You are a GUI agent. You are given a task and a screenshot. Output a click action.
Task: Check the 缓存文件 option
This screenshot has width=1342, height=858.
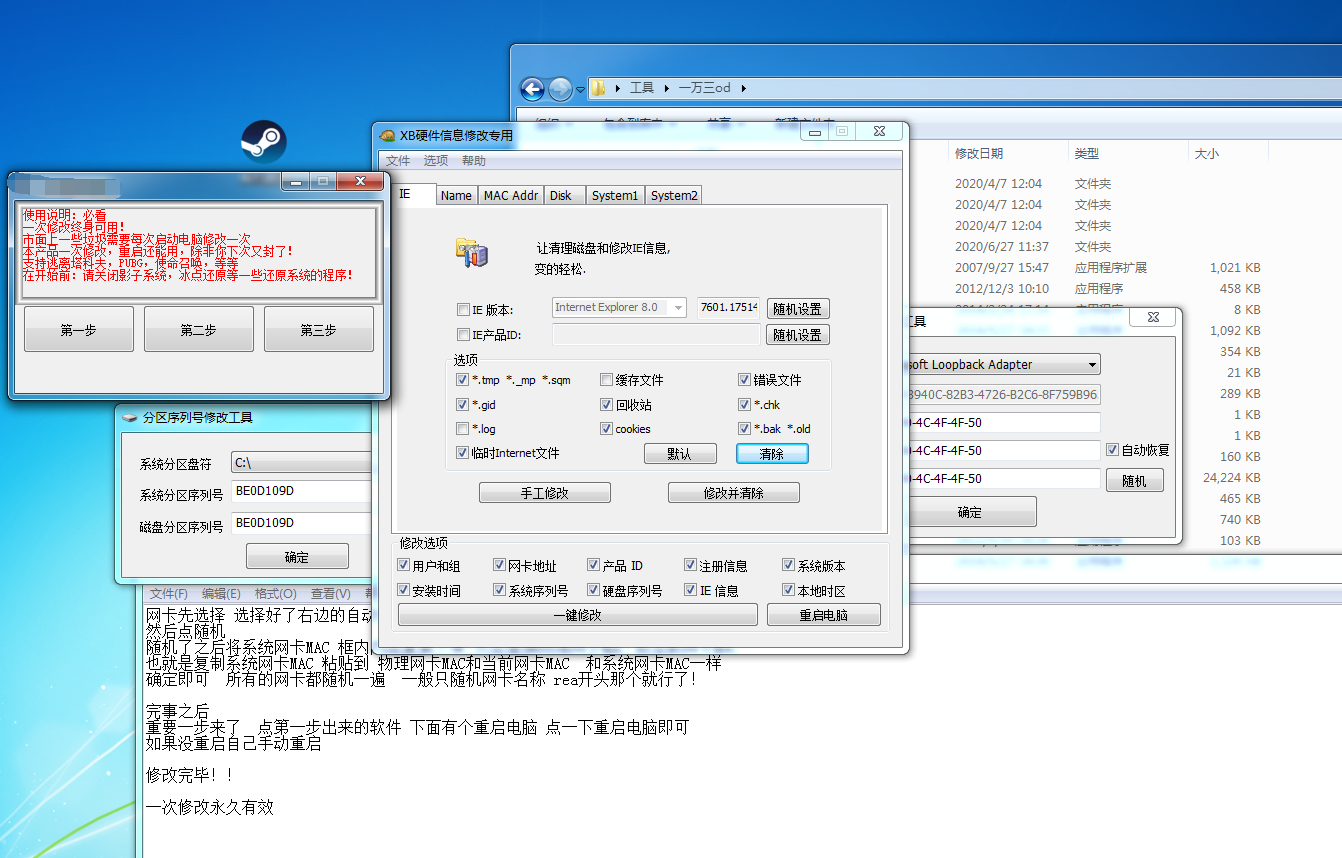point(607,380)
